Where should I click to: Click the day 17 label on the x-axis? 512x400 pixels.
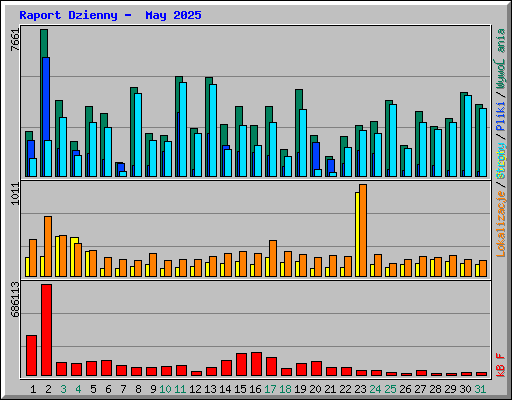pos(270,389)
